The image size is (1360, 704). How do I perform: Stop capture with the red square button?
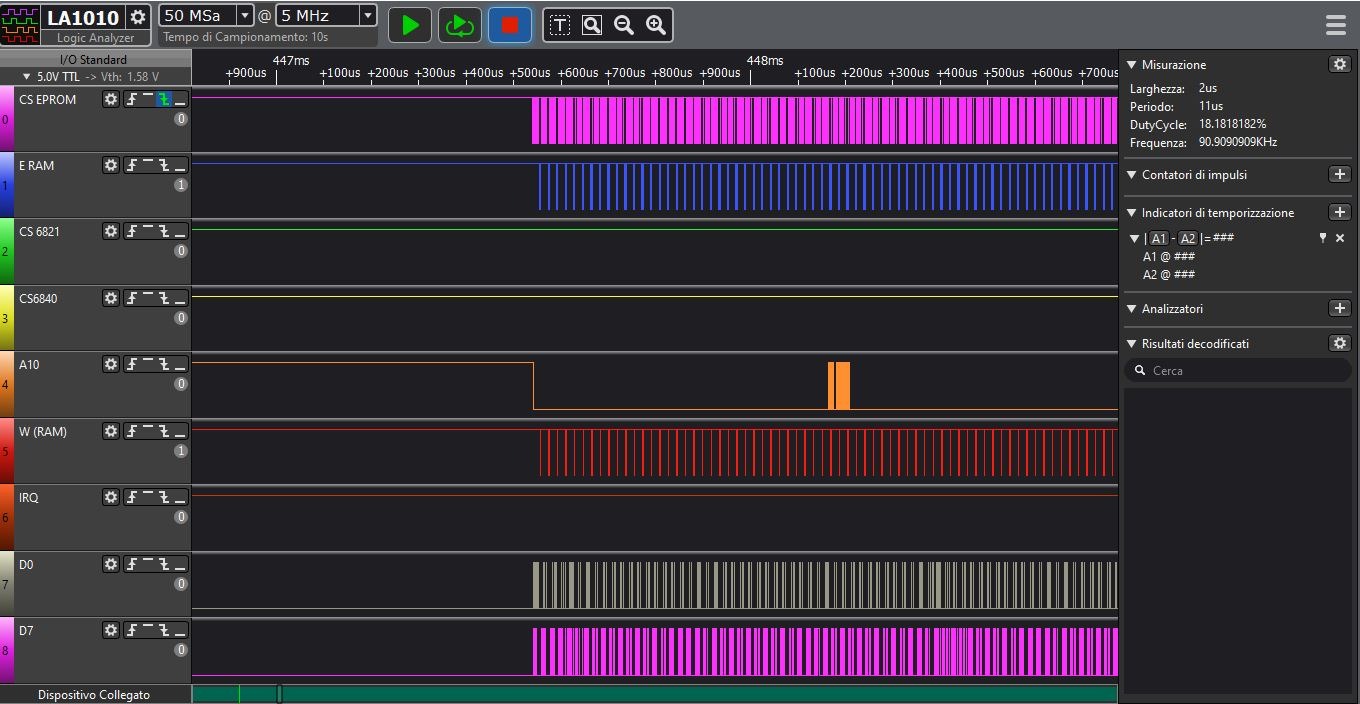pyautogui.click(x=510, y=25)
